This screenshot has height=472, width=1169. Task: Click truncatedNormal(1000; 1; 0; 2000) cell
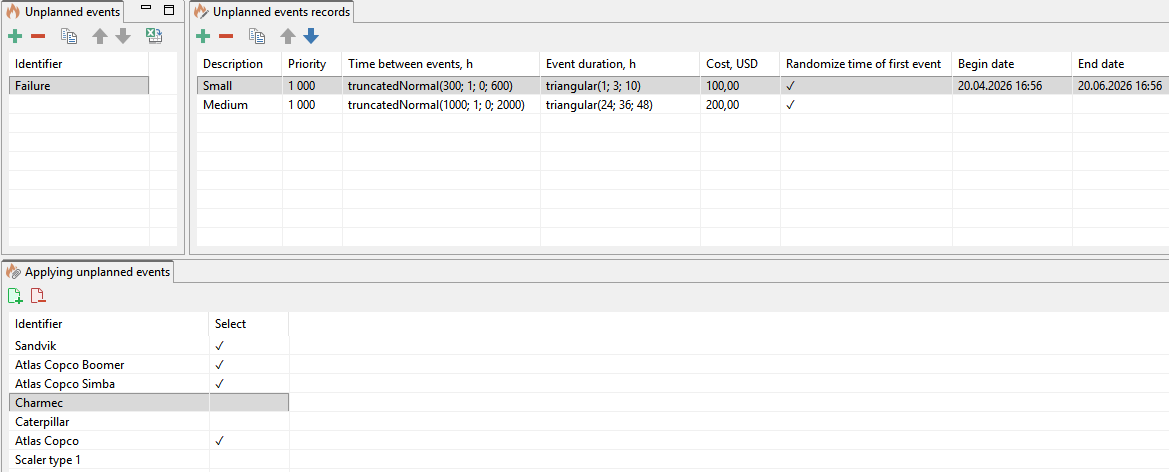[x=441, y=105]
